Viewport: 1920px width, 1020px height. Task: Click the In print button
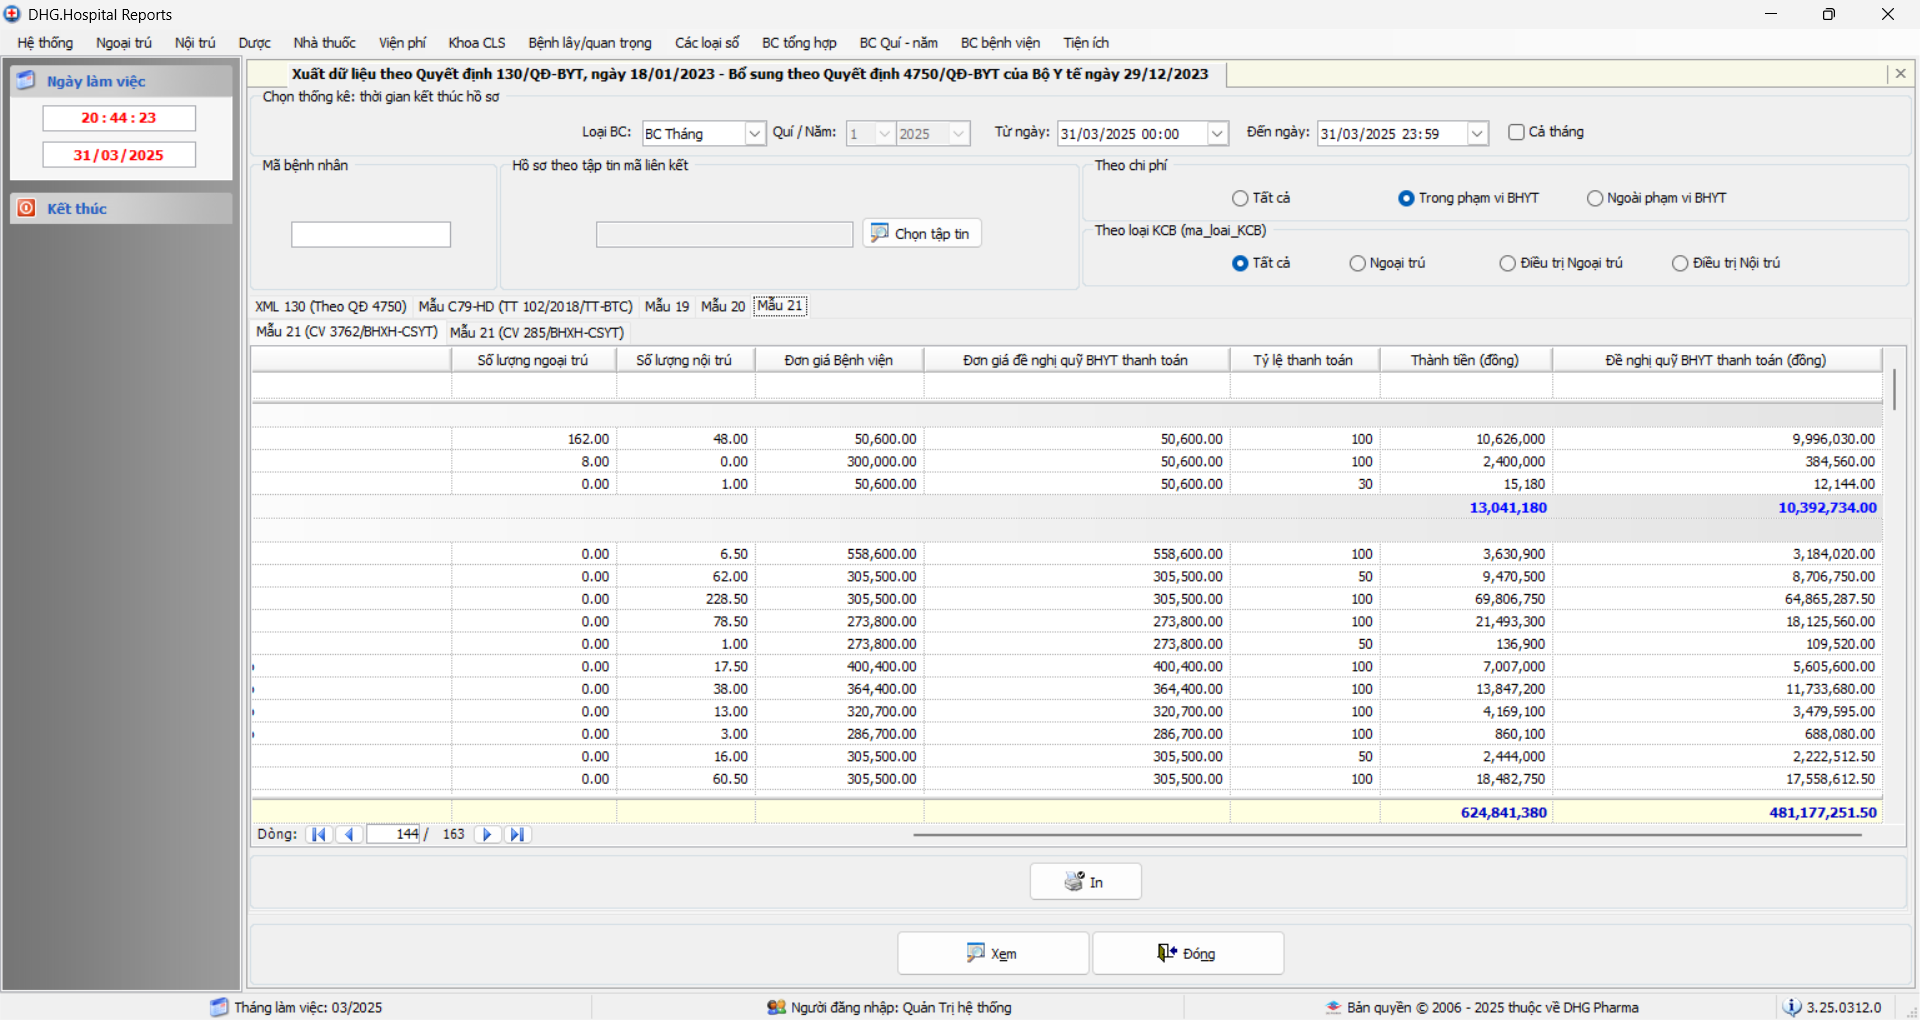1085,881
